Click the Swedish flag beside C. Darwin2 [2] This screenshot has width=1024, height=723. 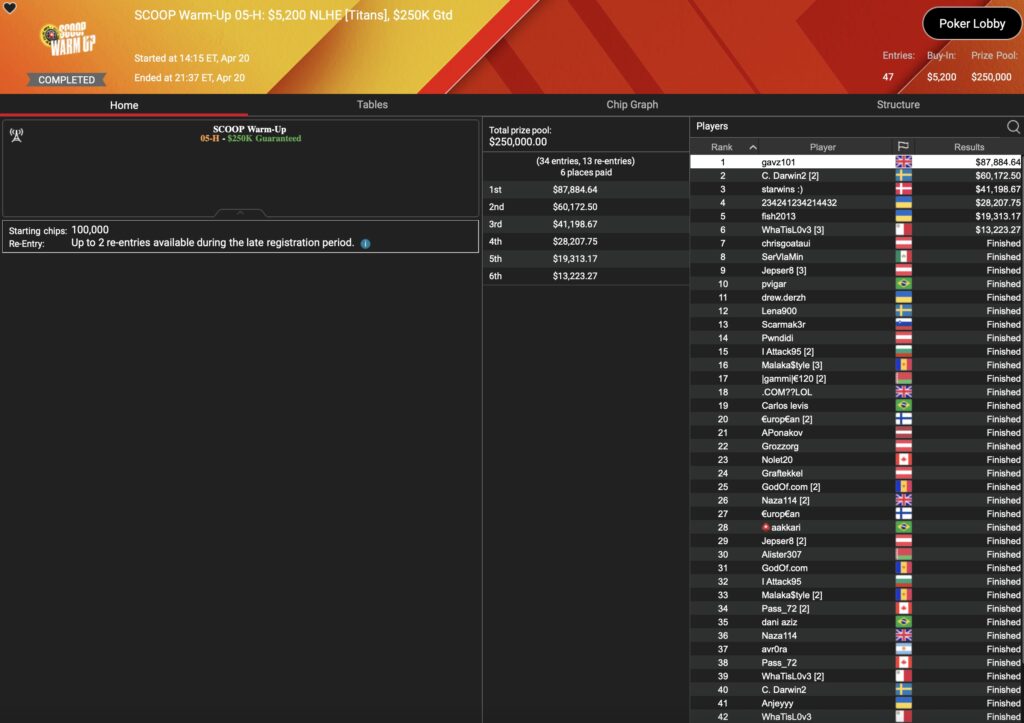pyautogui.click(x=903, y=176)
